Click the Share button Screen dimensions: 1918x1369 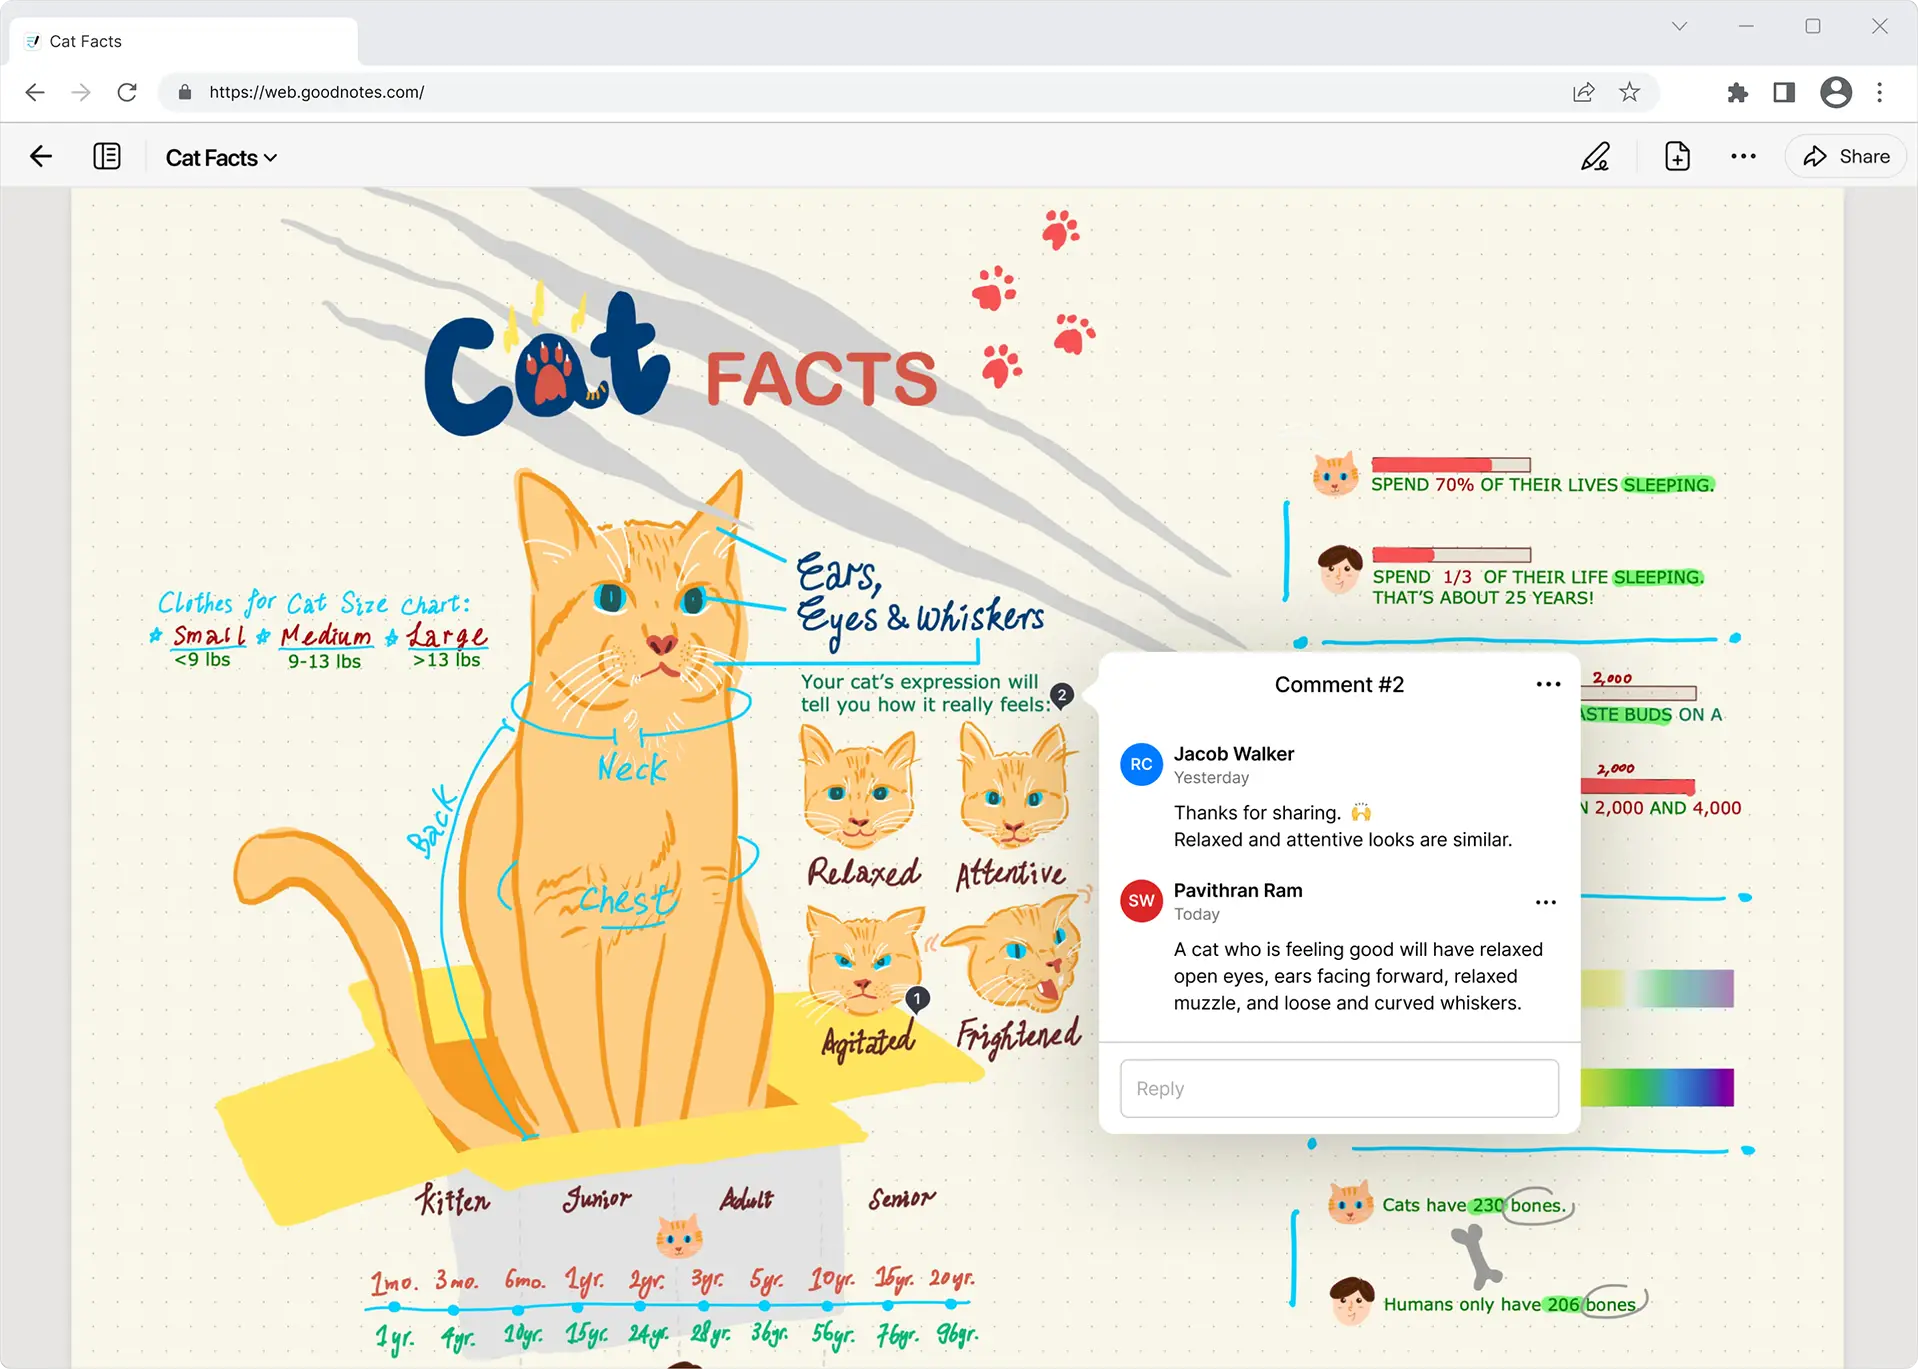[x=1846, y=156]
